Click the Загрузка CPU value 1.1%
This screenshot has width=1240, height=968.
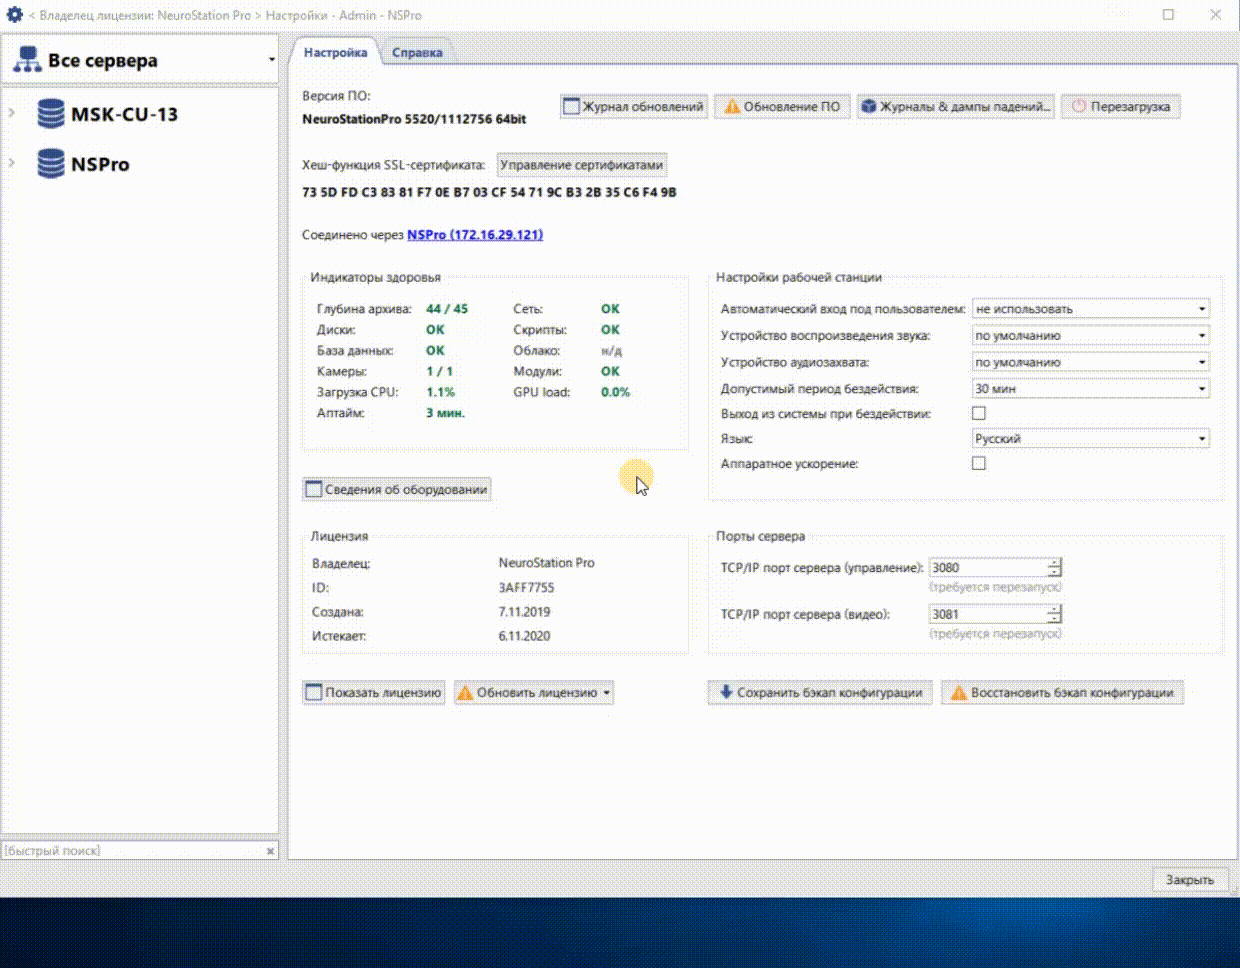click(440, 392)
